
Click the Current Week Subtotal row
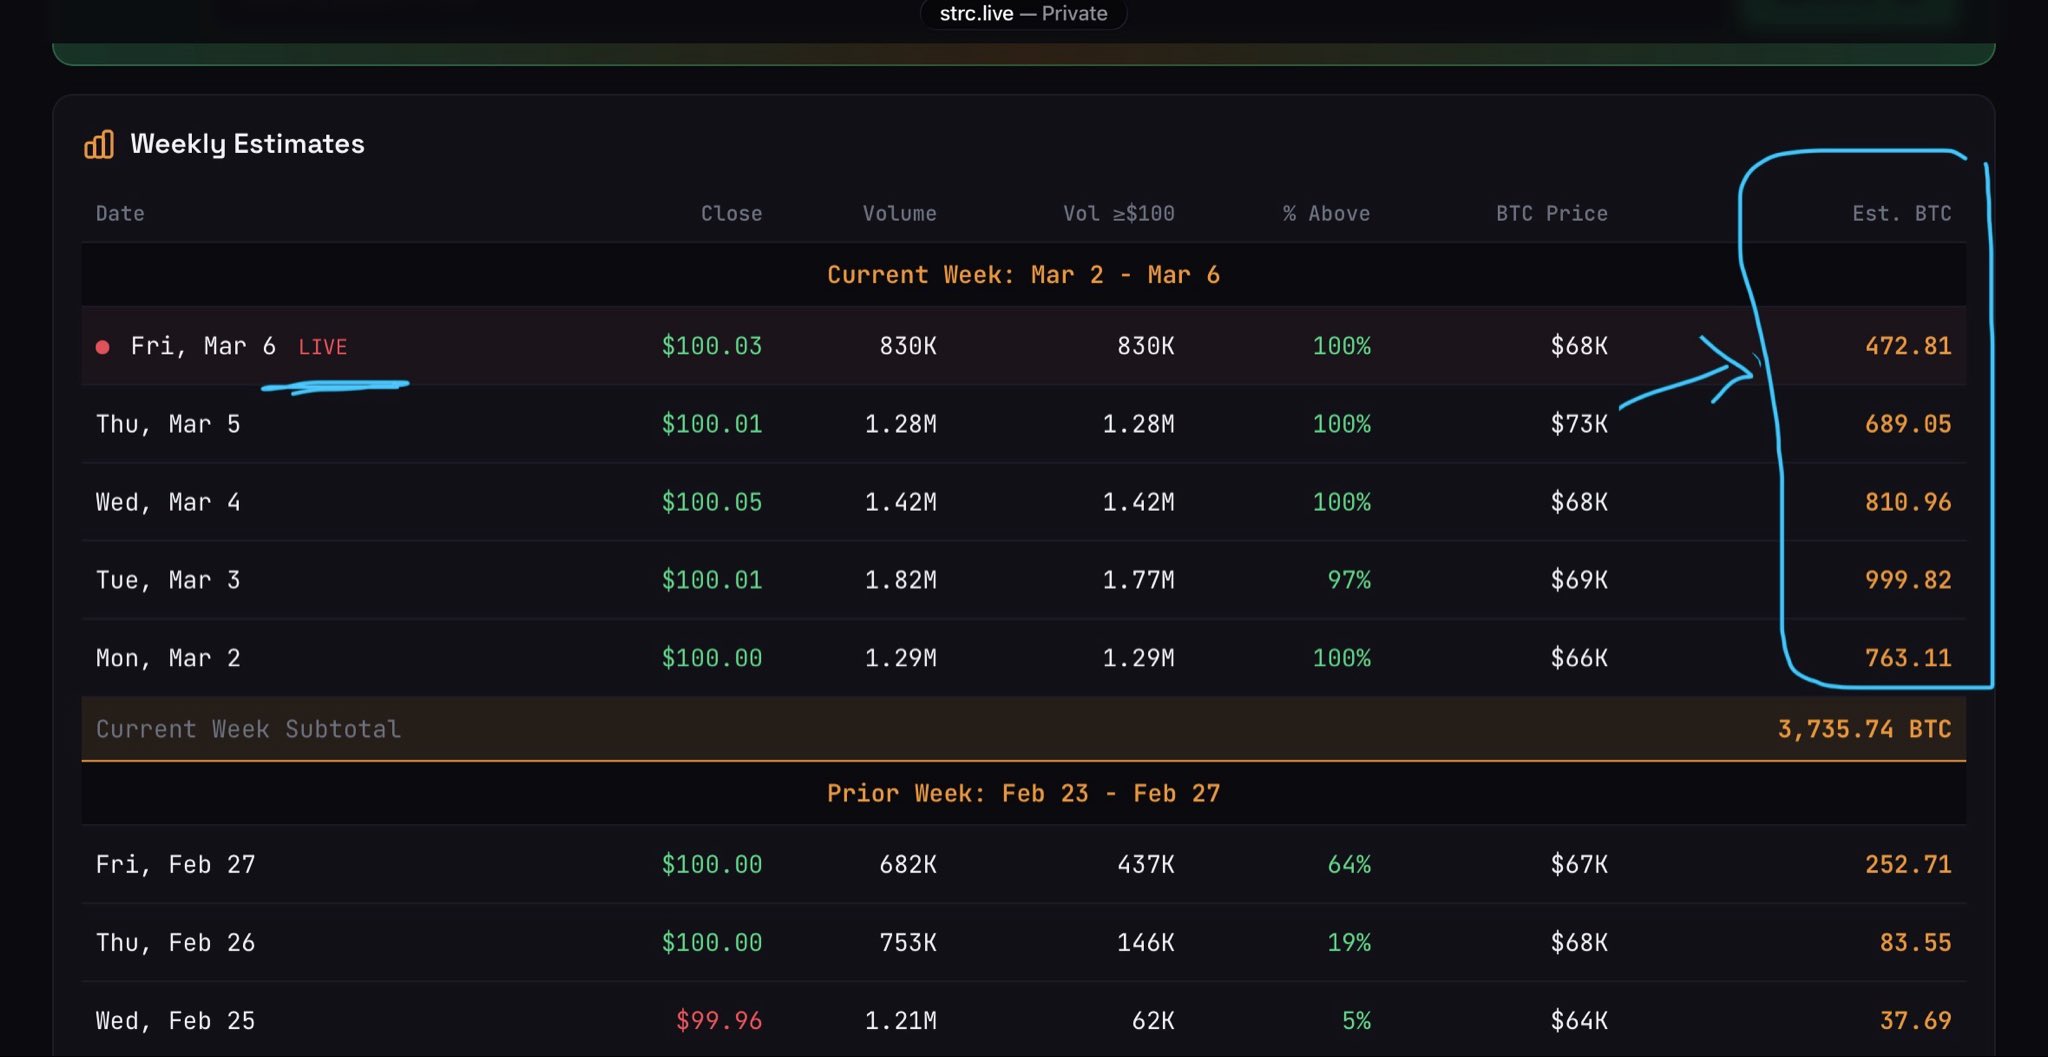point(248,730)
